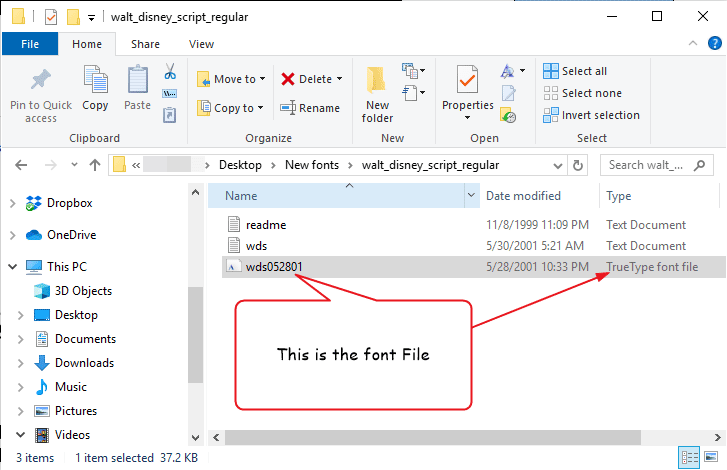Screen dimensions: 727x470
Task: Go up one folder level
Action: [95, 165]
